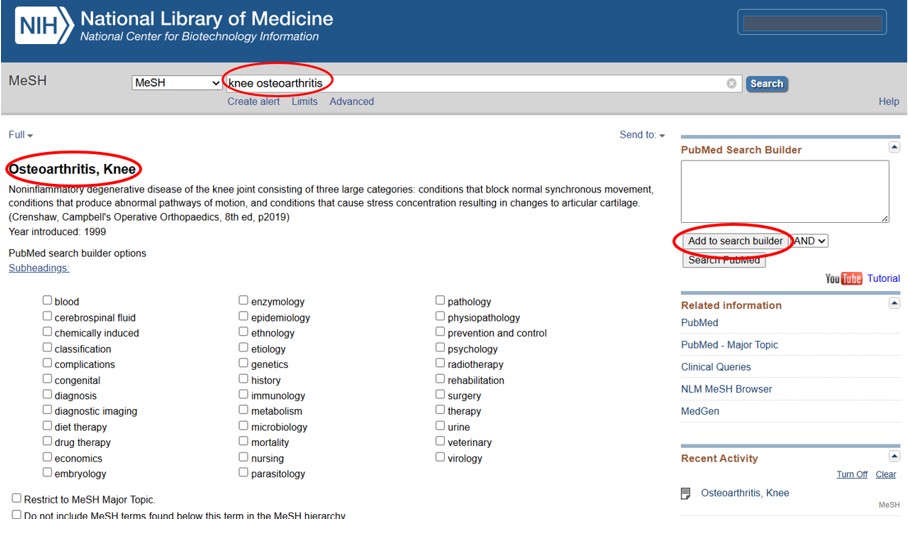The height and width of the screenshot is (546, 908).
Task: Change the AND boolean operator dropdown
Action: [811, 241]
